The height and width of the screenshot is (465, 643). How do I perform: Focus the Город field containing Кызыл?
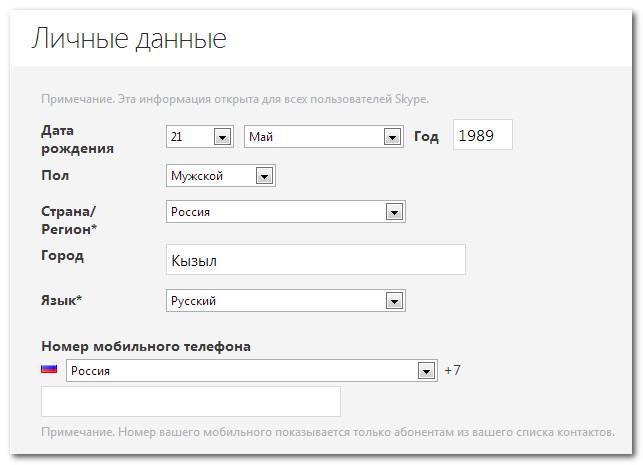coord(315,260)
